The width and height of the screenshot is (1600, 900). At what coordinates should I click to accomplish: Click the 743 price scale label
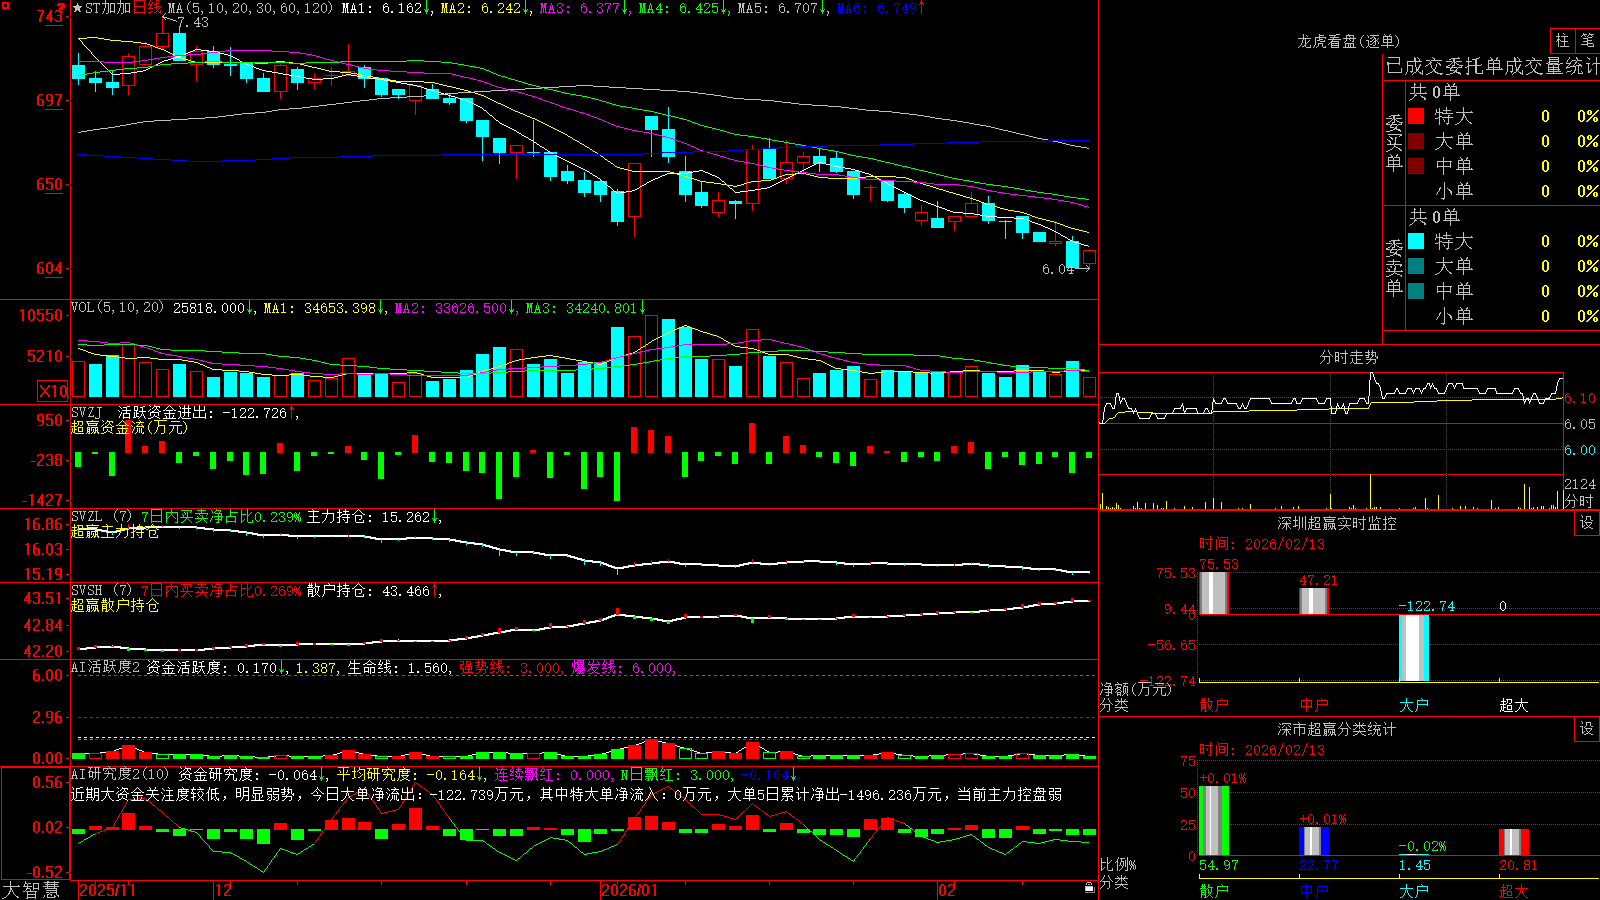(x=50, y=17)
